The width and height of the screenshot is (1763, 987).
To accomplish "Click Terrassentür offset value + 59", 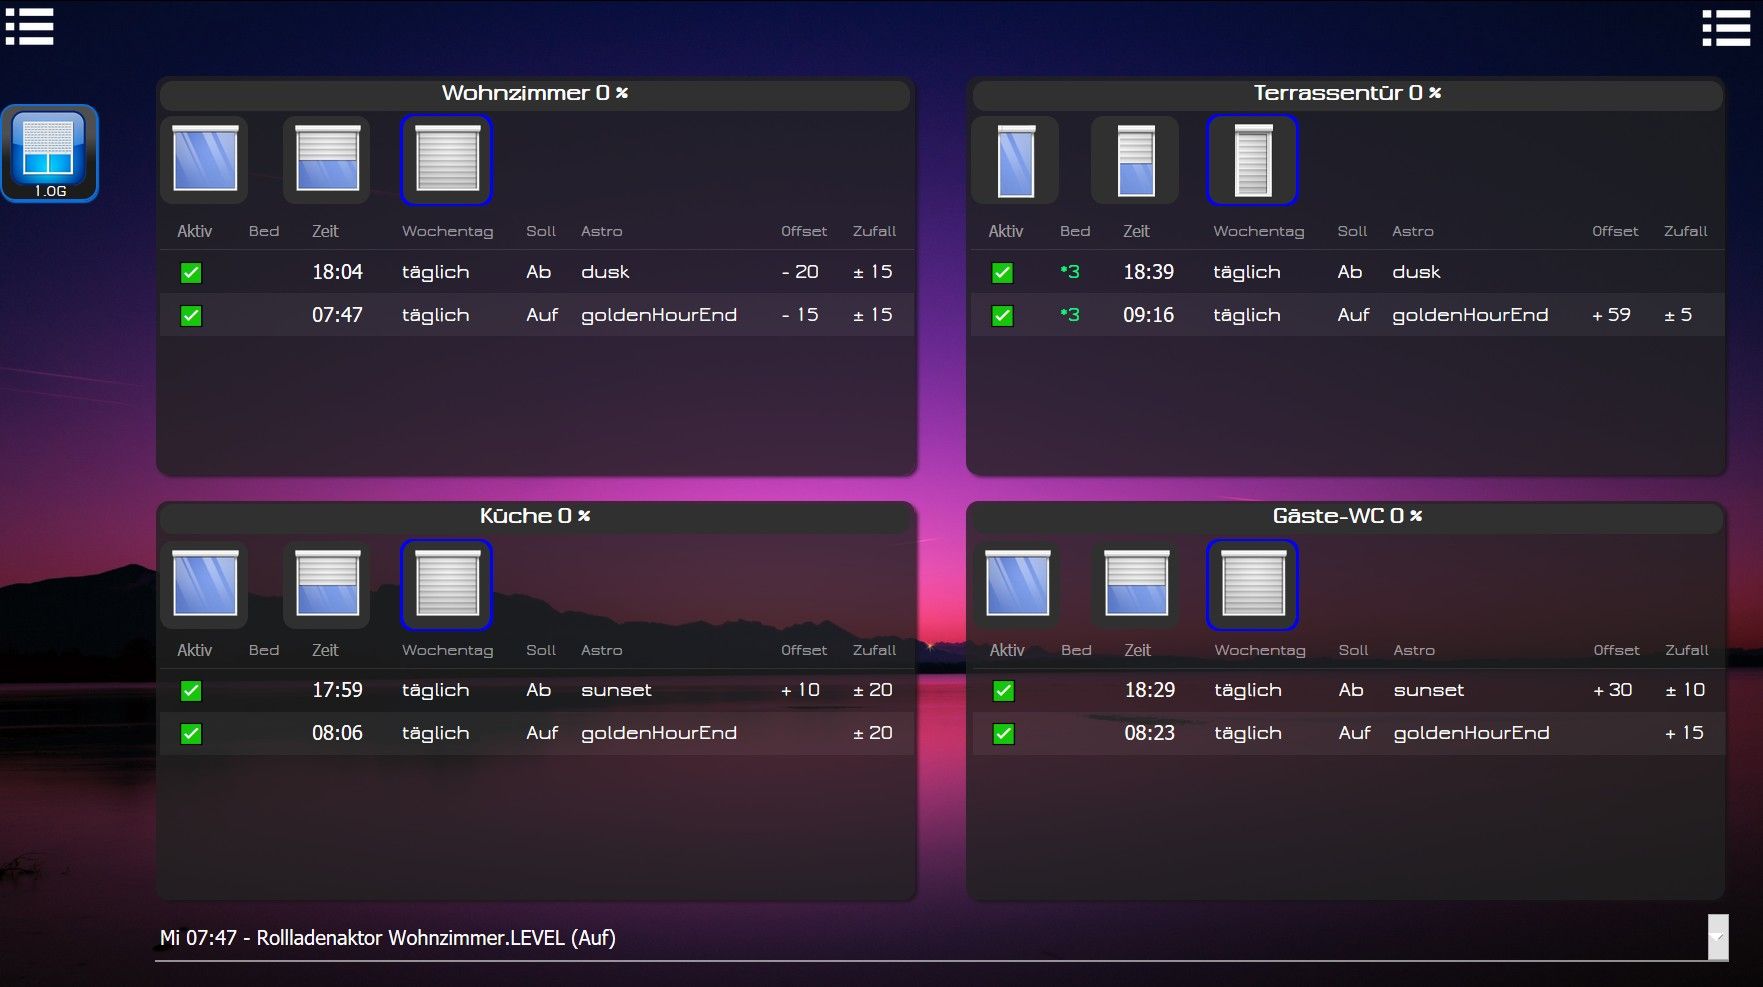I will coord(1611,315).
